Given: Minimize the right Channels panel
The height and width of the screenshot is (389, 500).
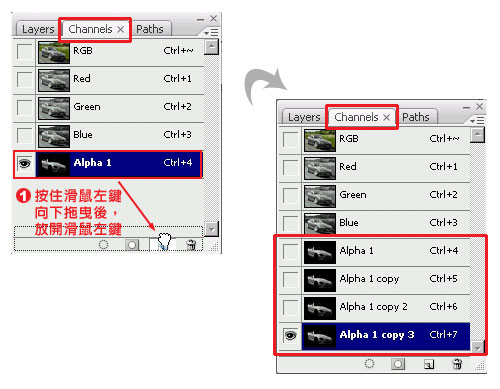Looking at the screenshot, I should coord(466,108).
